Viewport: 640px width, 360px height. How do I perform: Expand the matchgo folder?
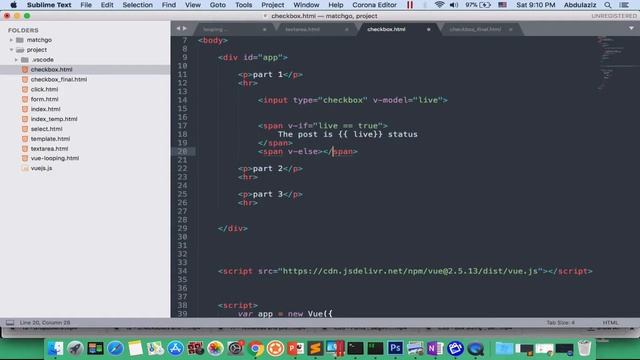tap(11, 40)
